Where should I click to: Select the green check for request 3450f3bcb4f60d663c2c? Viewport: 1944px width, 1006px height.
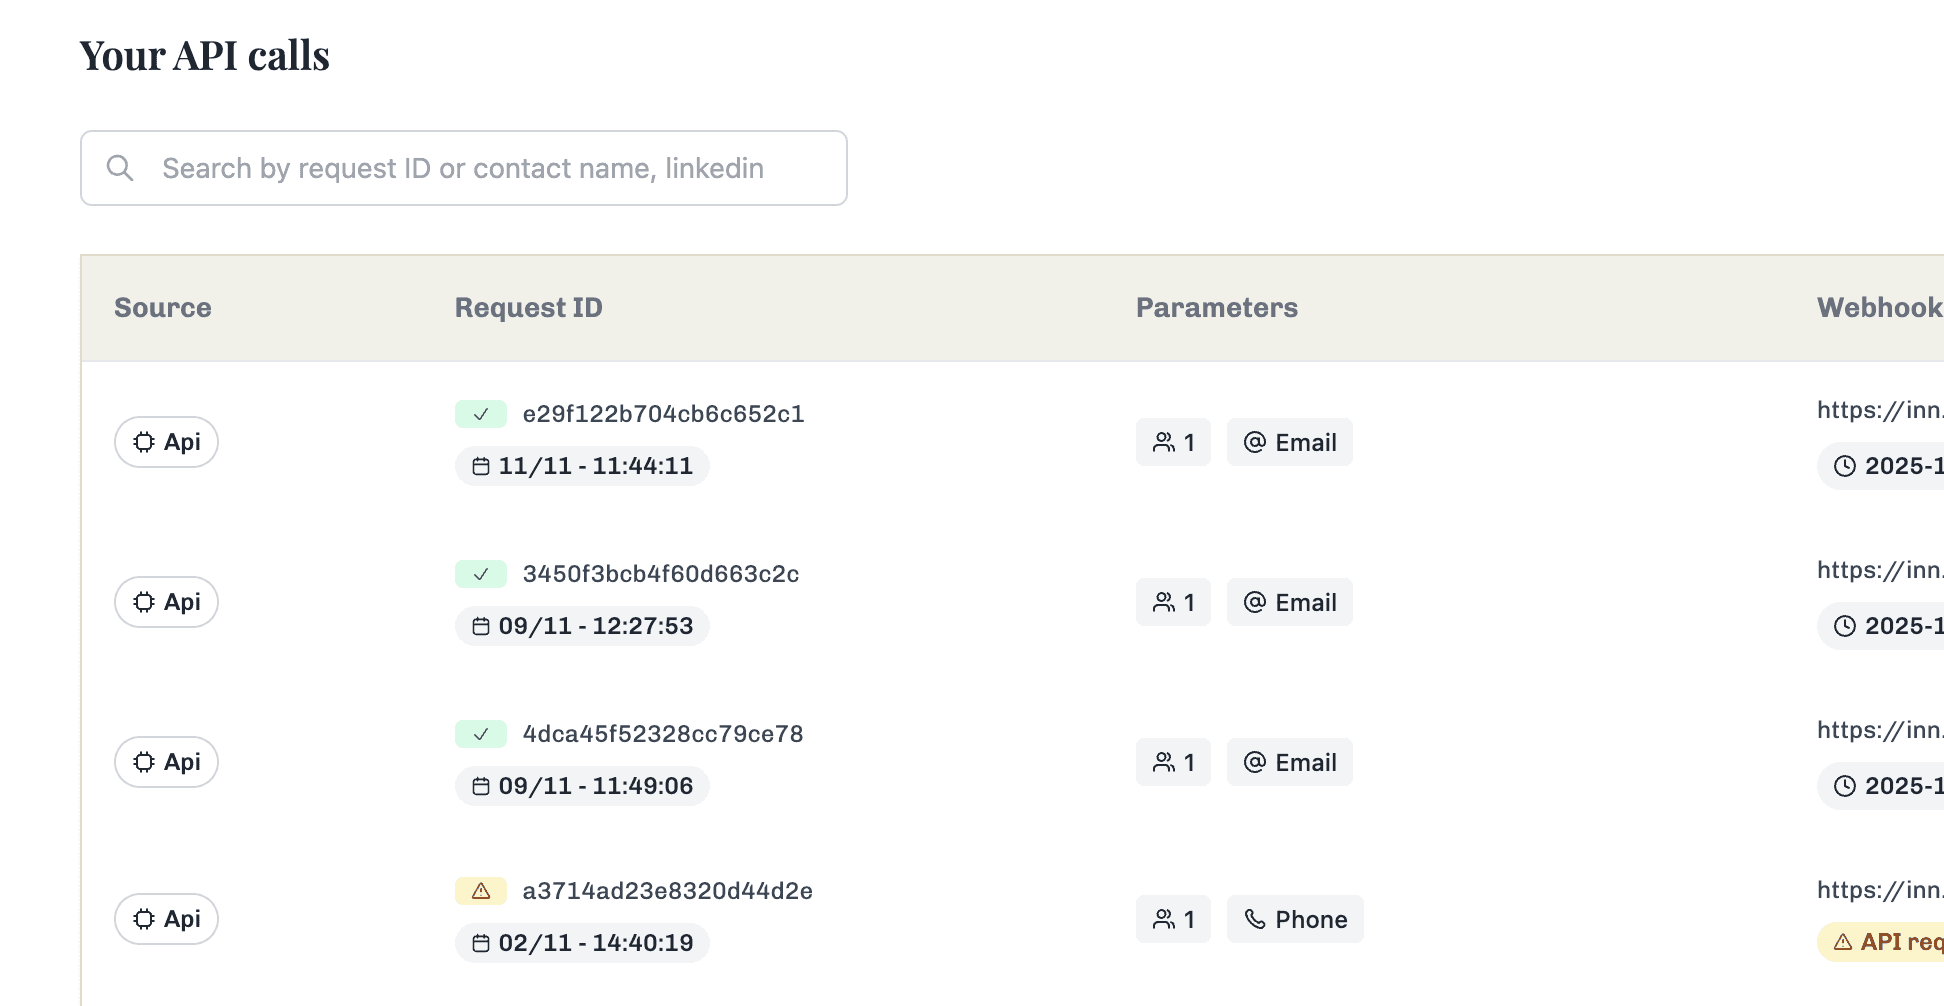tap(481, 573)
